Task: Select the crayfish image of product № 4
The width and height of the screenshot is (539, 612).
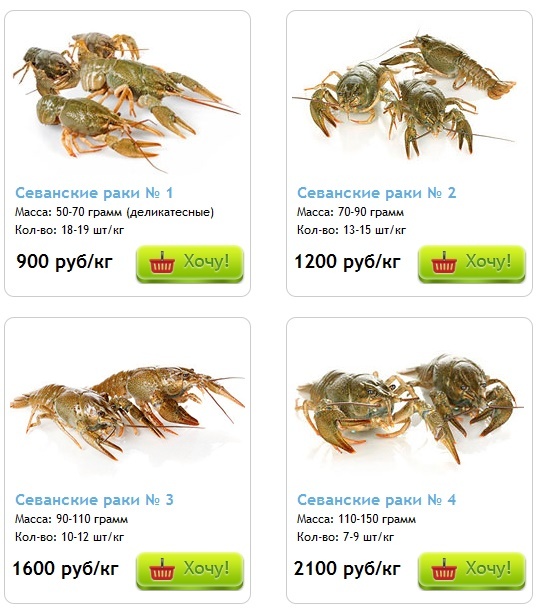Action: 410,408
